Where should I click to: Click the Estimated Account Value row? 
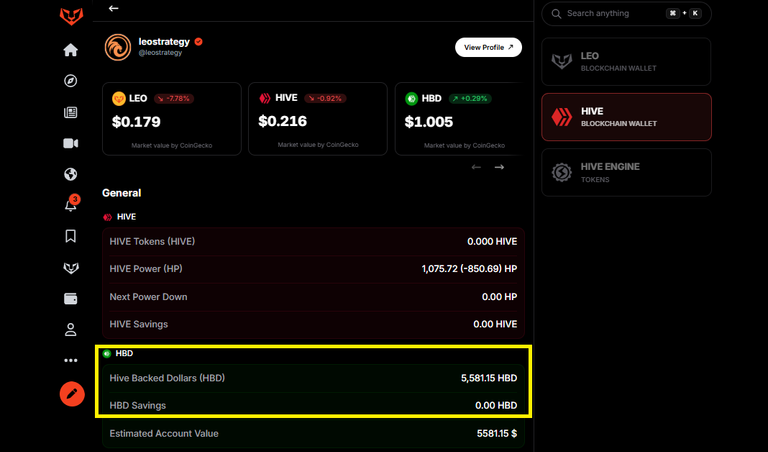[x=313, y=433]
